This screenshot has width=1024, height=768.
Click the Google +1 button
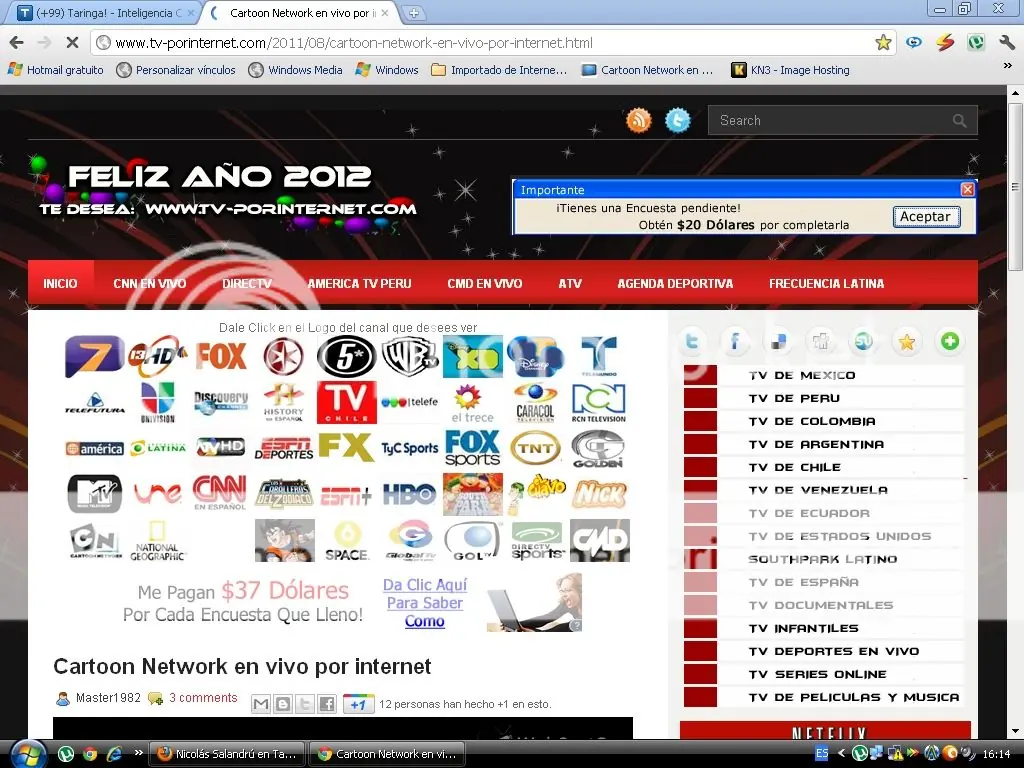tap(358, 704)
